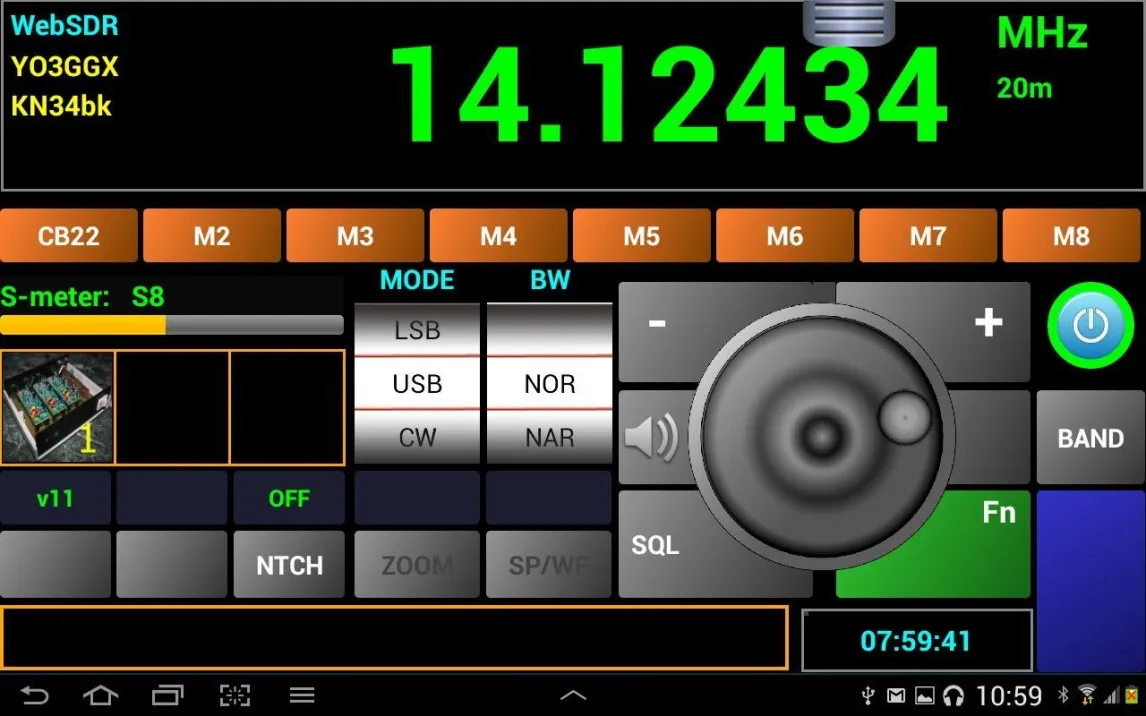Recall the M5 memory preset

pyautogui.click(x=641, y=236)
